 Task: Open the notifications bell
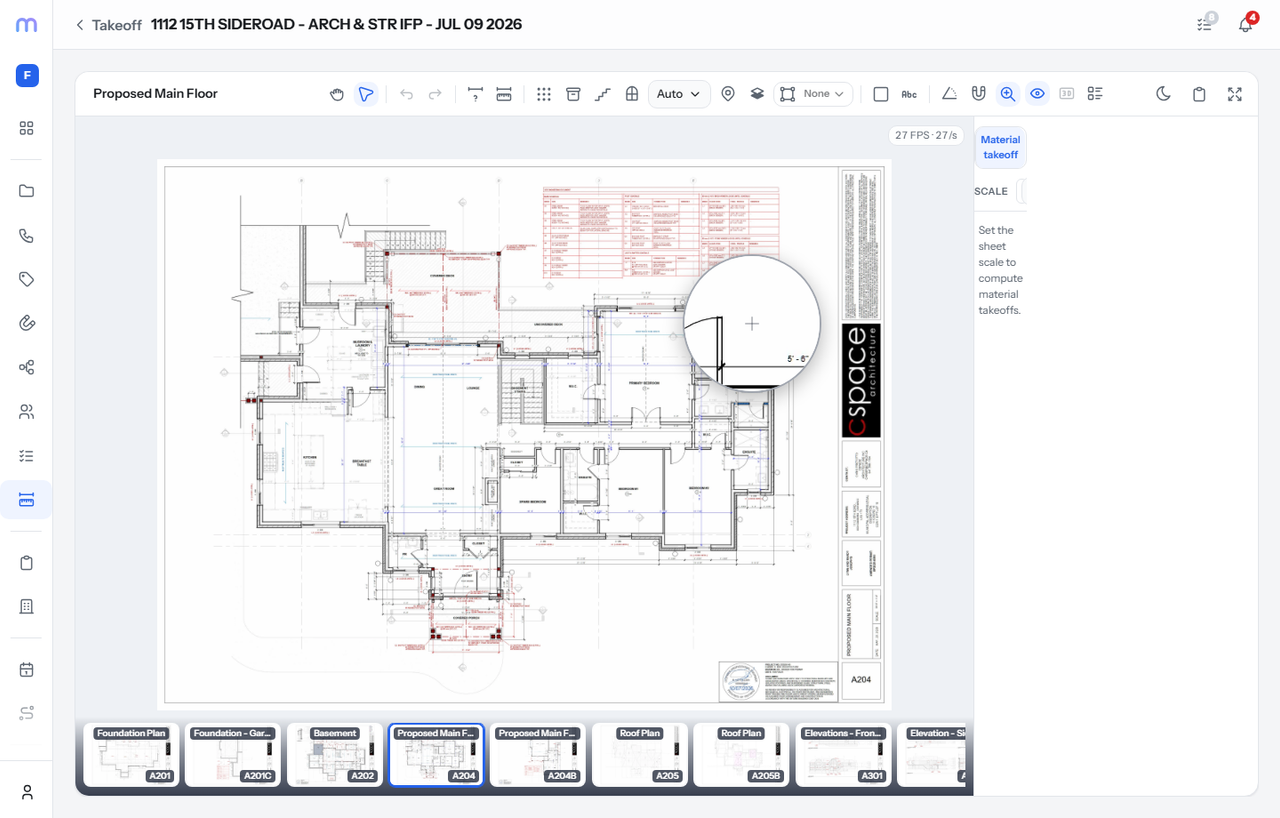click(1245, 25)
